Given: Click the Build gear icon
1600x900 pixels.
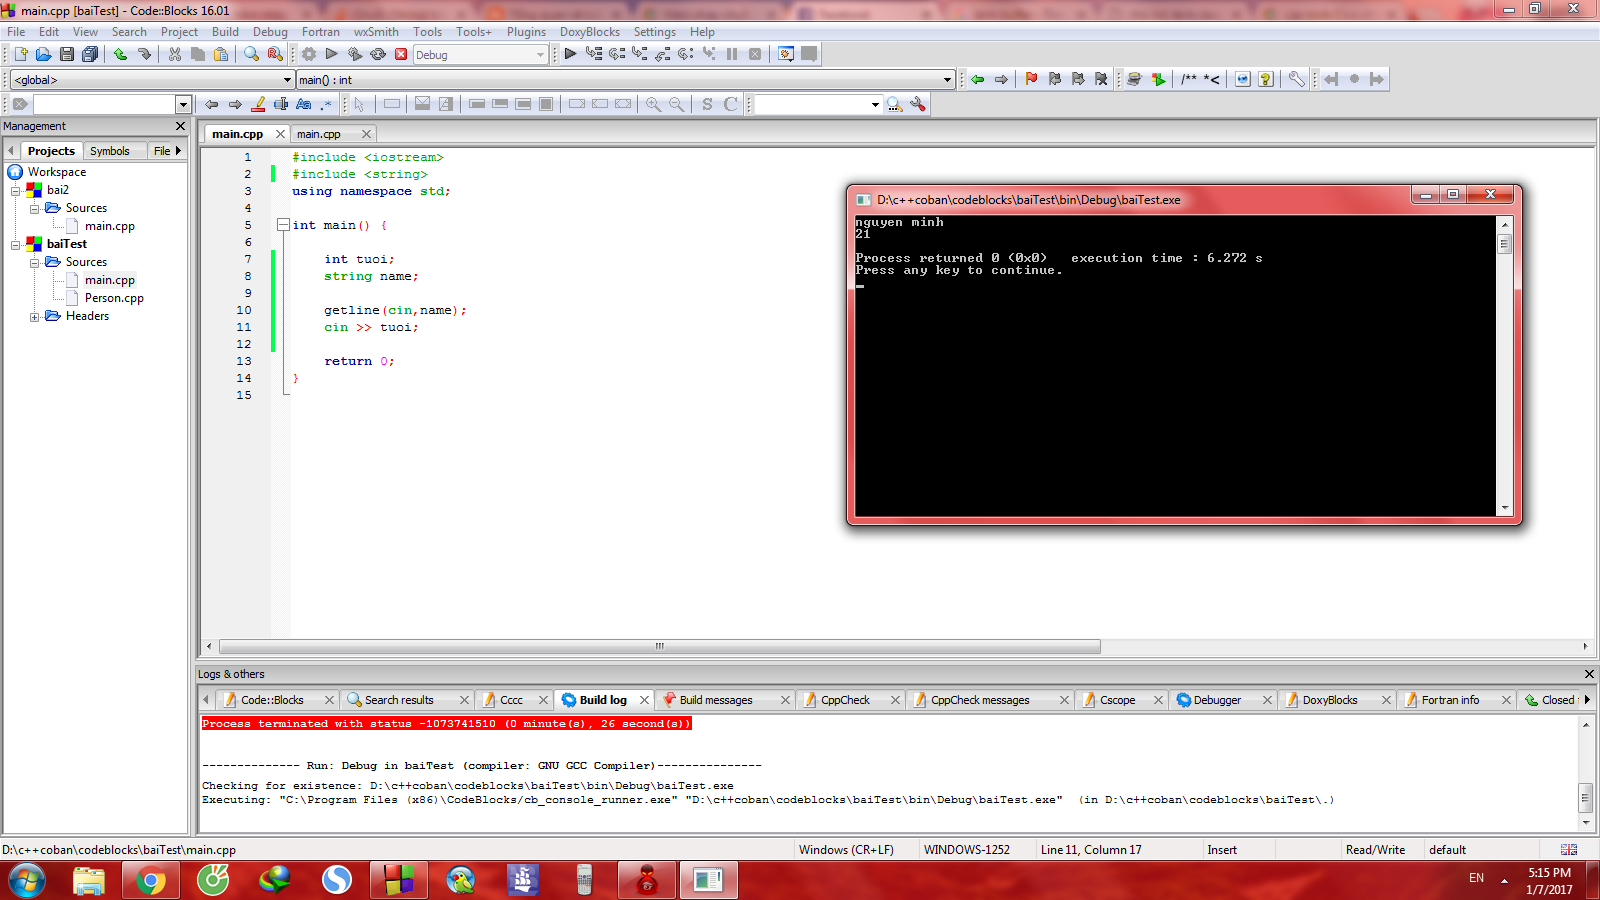Looking at the screenshot, I should (x=309, y=54).
